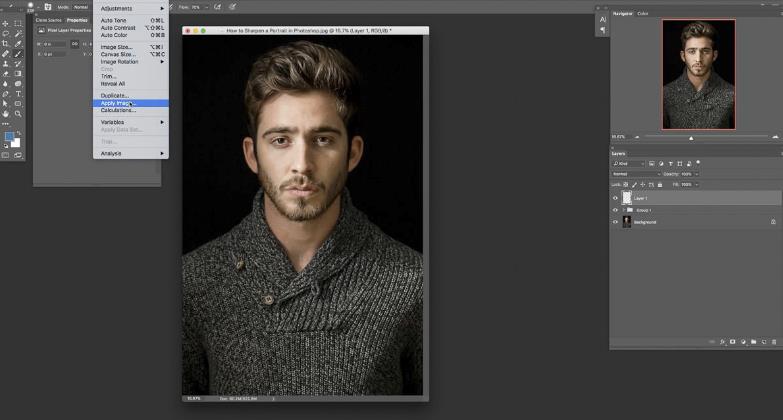783x420 pixels.
Task: Hide Layer 1 using its eye icon
Action: (x=615, y=198)
